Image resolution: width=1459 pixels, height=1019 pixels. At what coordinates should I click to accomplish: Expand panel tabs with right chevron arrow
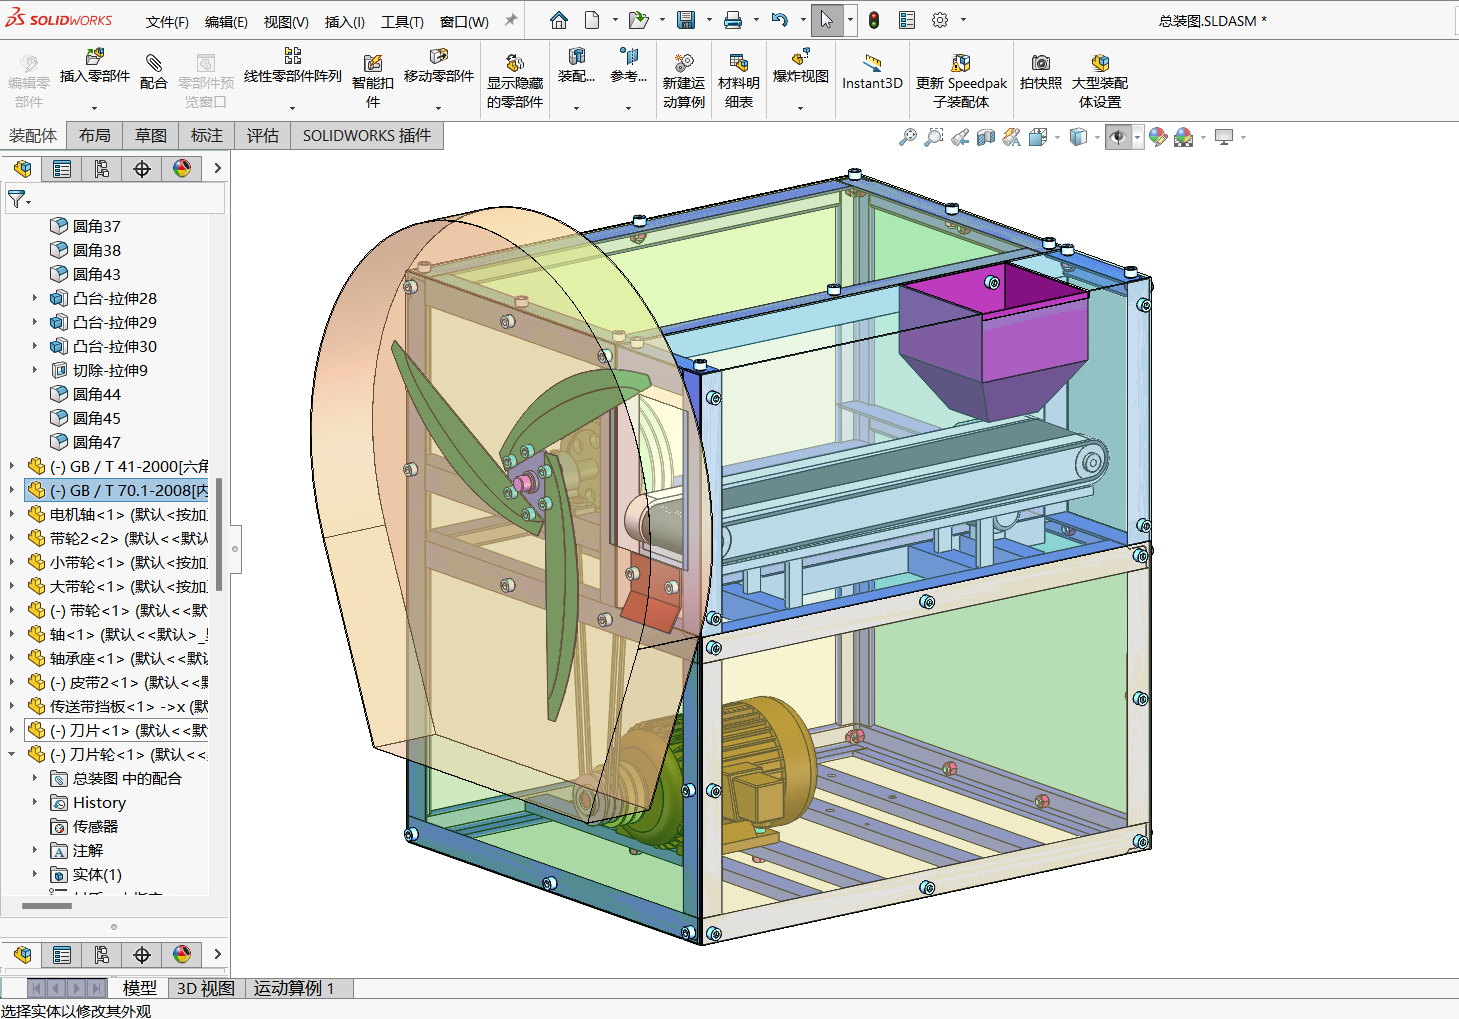pos(217,169)
